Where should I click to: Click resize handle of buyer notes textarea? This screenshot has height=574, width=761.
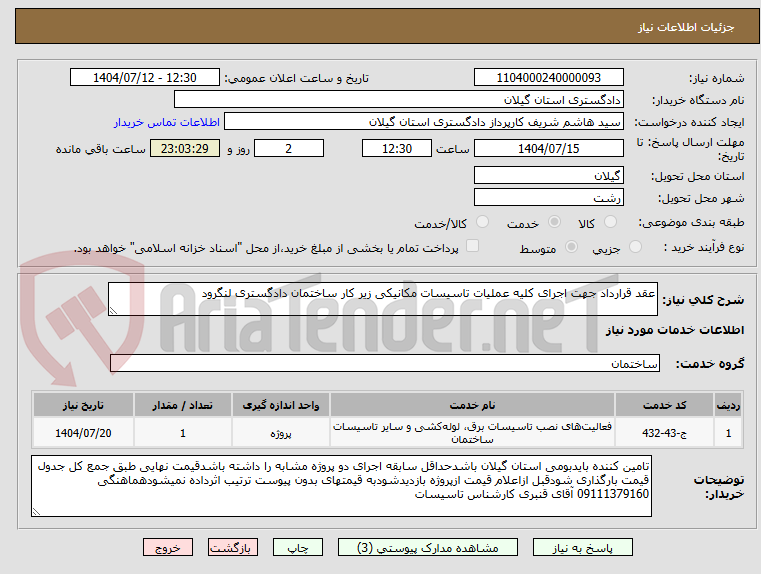tap(36, 511)
